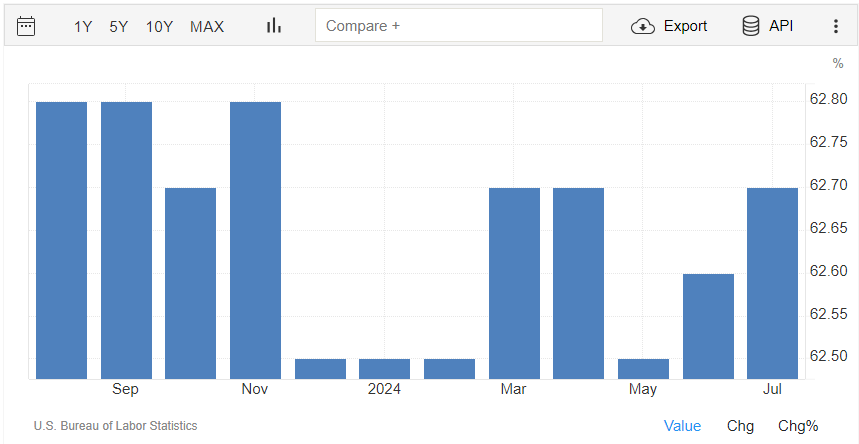Select the 1Y time range
The image size is (859, 444).
coord(83,27)
